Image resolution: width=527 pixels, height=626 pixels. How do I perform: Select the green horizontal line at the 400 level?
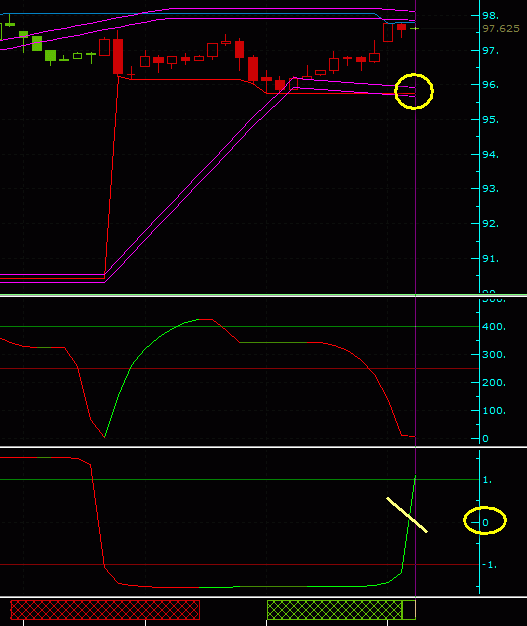[x=240, y=327]
